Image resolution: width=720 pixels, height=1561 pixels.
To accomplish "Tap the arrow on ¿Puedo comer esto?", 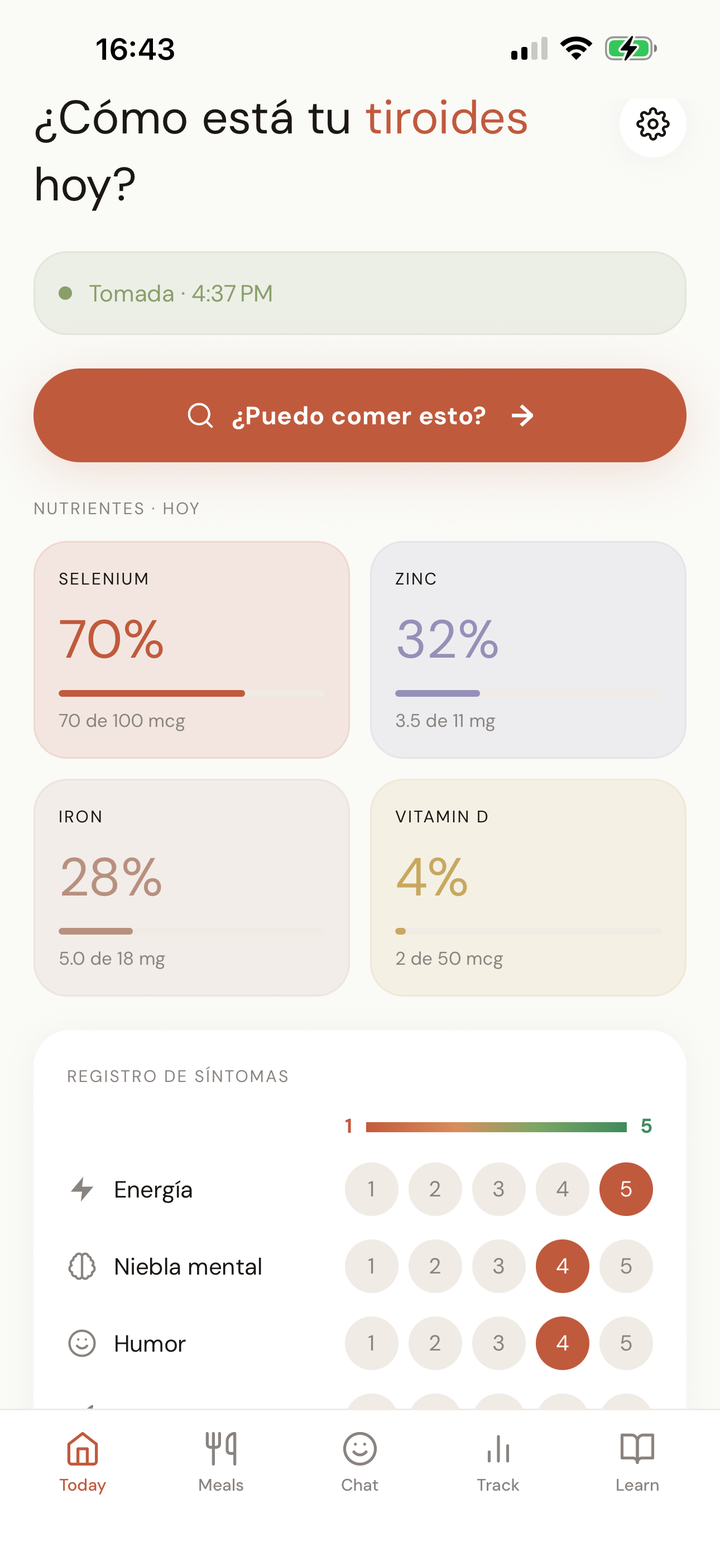I will point(522,416).
